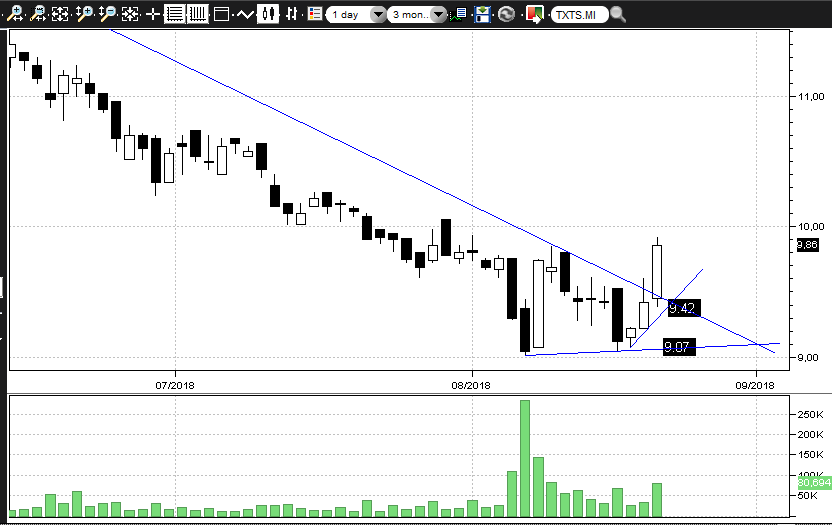Click the symbol search magnifier icon
Image resolution: width=832 pixels, height=525 pixels.
point(618,14)
